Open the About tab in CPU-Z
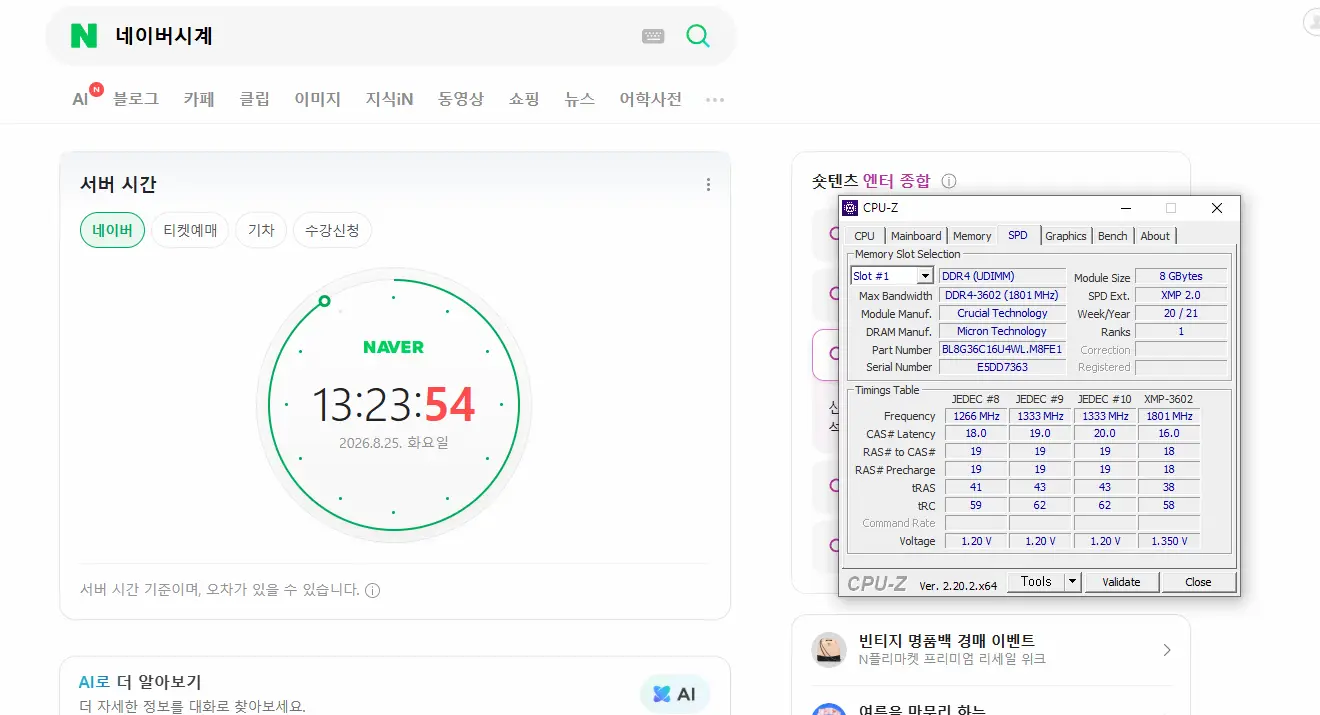The width and height of the screenshot is (1320, 715). point(1155,236)
